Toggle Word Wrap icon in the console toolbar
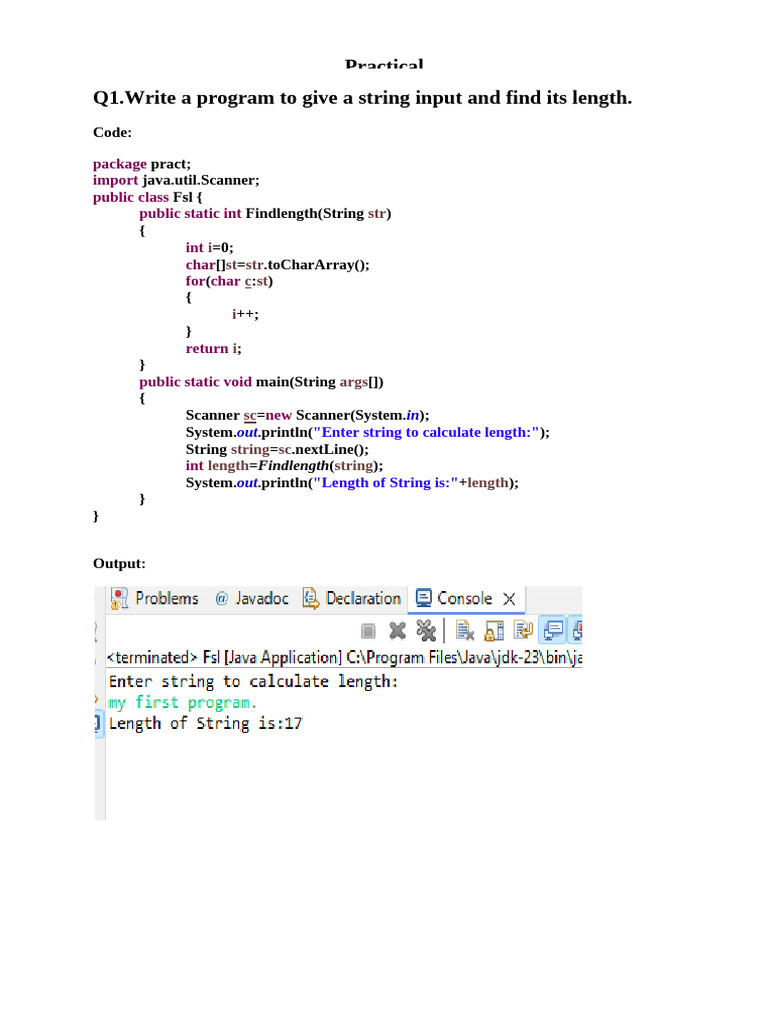 tap(522, 630)
